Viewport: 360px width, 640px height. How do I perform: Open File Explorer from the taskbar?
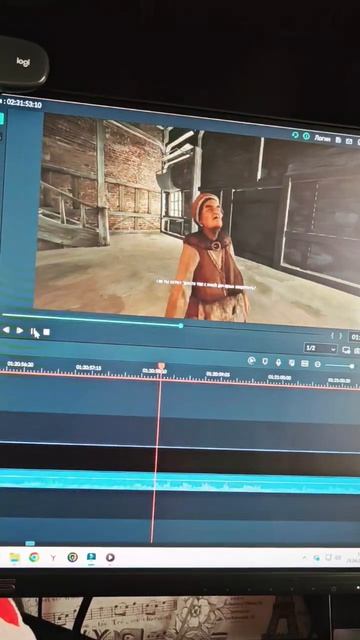pyautogui.click(x=15, y=557)
